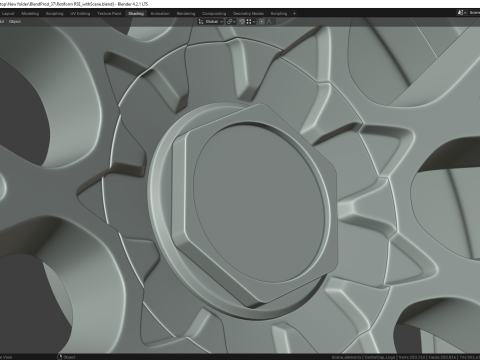Click the Verts count in the status bar
This screenshot has width=480, height=360.
coord(412,357)
